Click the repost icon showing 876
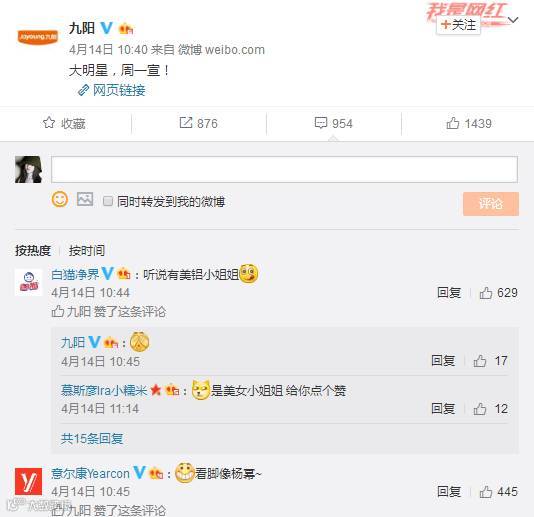The height and width of the screenshot is (517, 534). tap(186, 123)
